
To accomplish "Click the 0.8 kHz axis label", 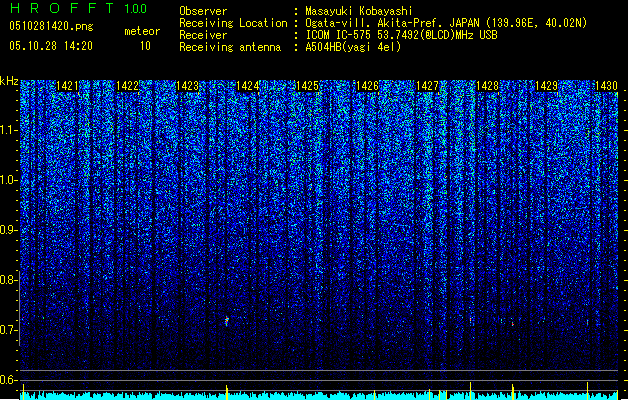I will click(x=9, y=280).
